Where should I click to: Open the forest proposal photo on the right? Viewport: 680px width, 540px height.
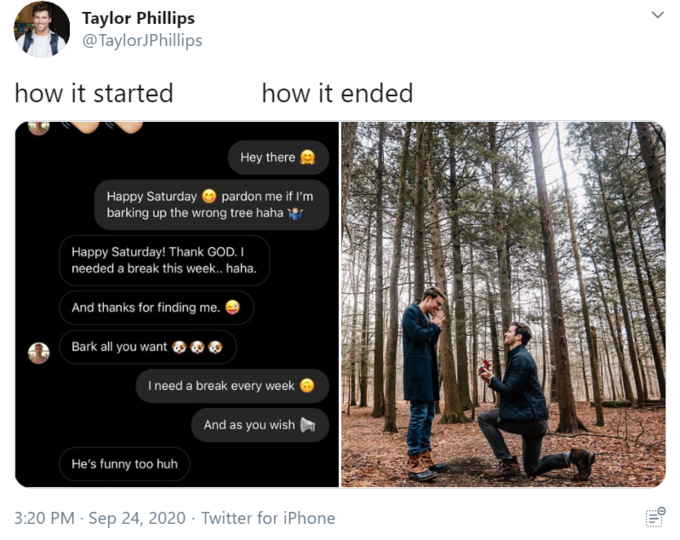click(503, 304)
